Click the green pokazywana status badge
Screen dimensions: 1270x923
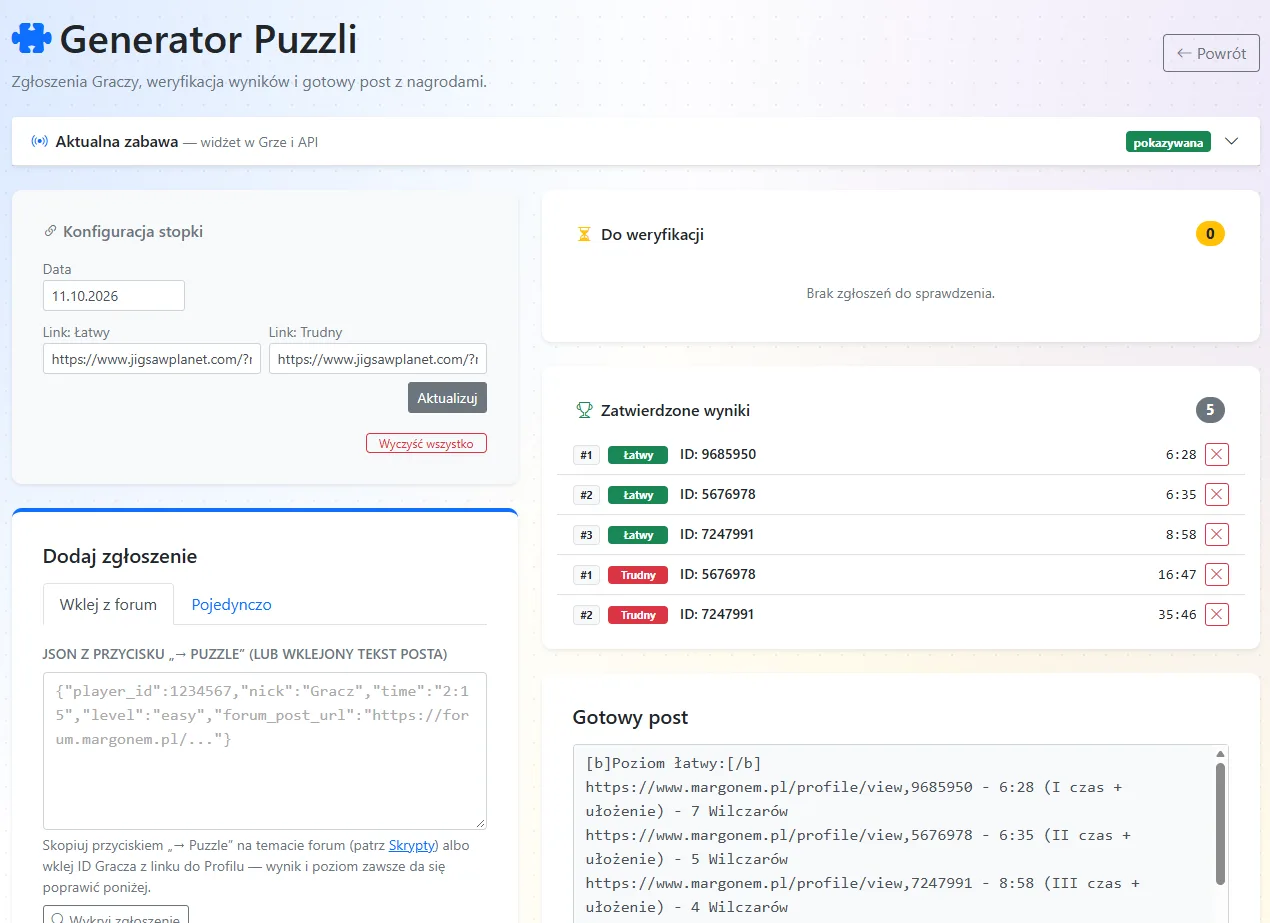coord(1168,142)
